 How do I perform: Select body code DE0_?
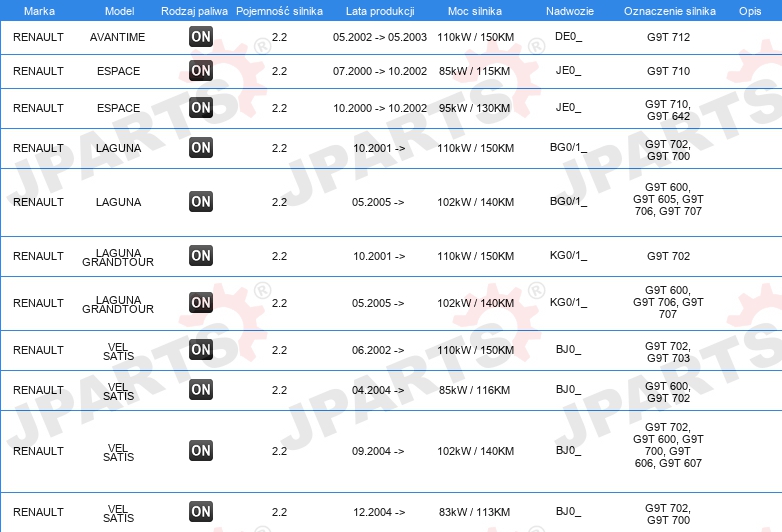569,36
